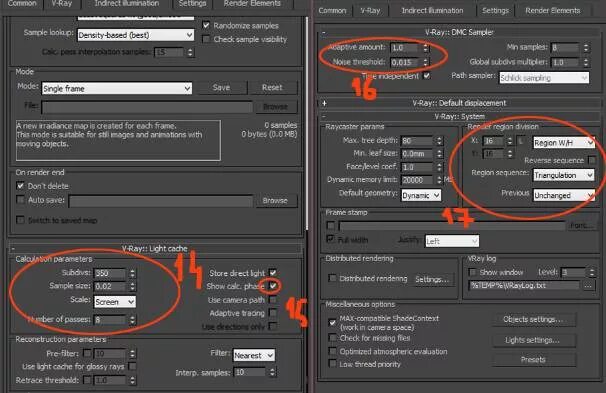Viewport: 606px width, 393px height.
Task: Click the irradiance map Save button
Action: [221, 88]
